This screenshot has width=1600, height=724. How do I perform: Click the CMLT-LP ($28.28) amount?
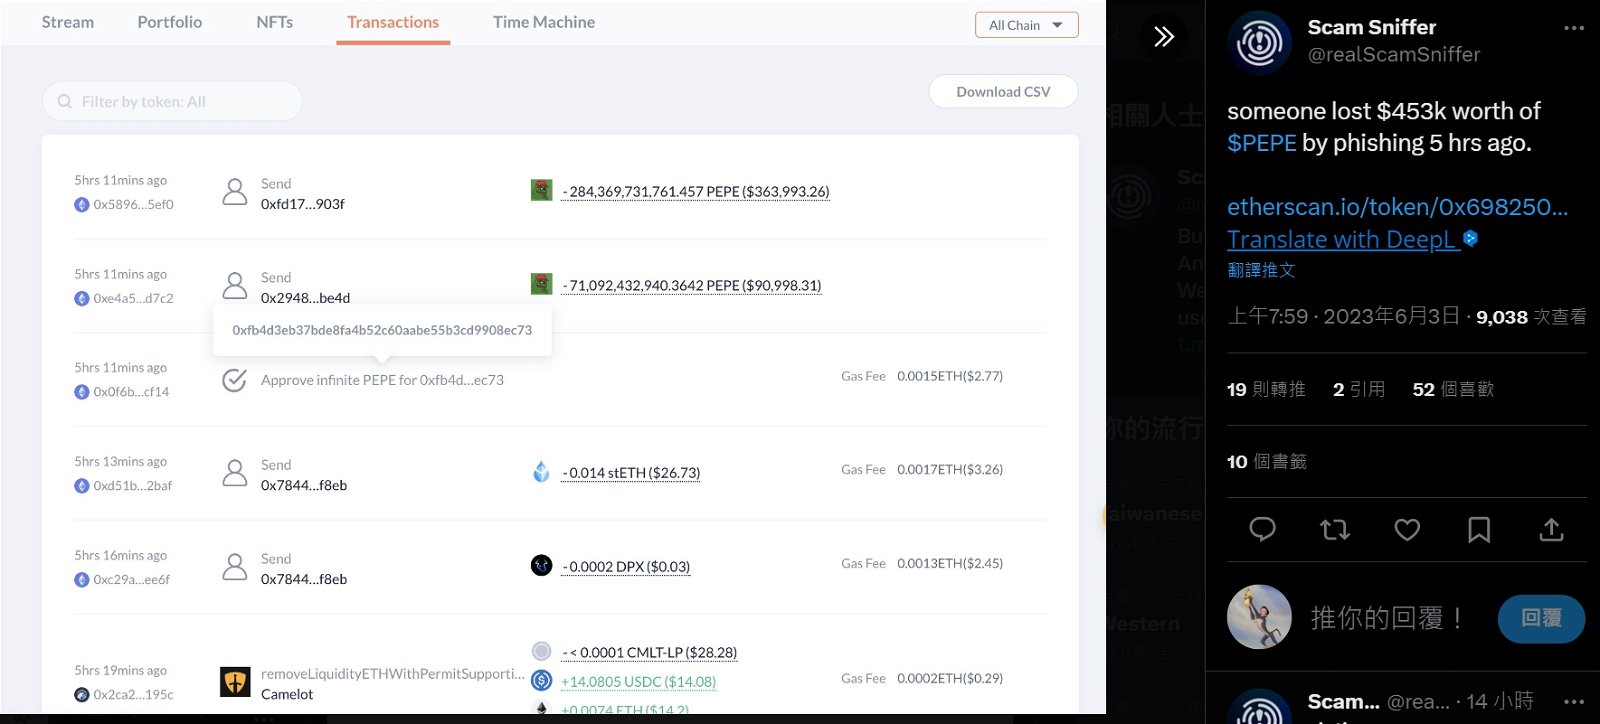click(649, 653)
